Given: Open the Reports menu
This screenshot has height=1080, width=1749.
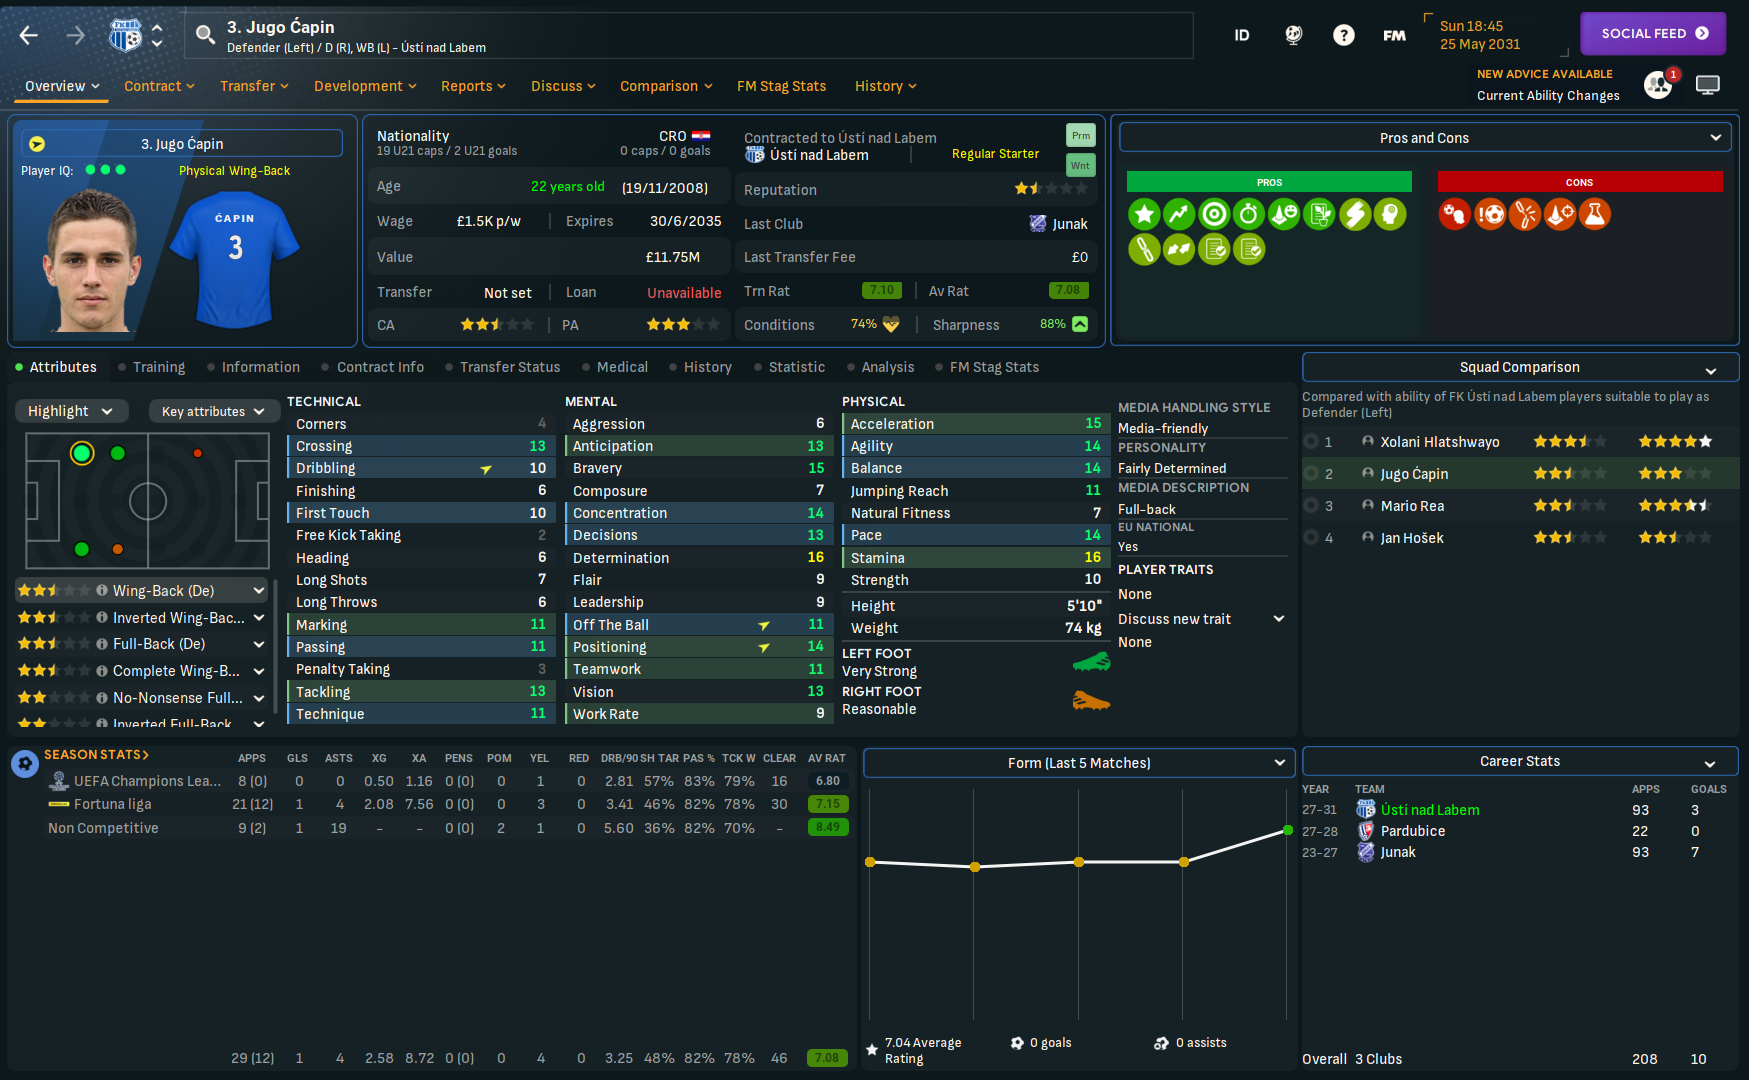Looking at the screenshot, I should click(473, 86).
